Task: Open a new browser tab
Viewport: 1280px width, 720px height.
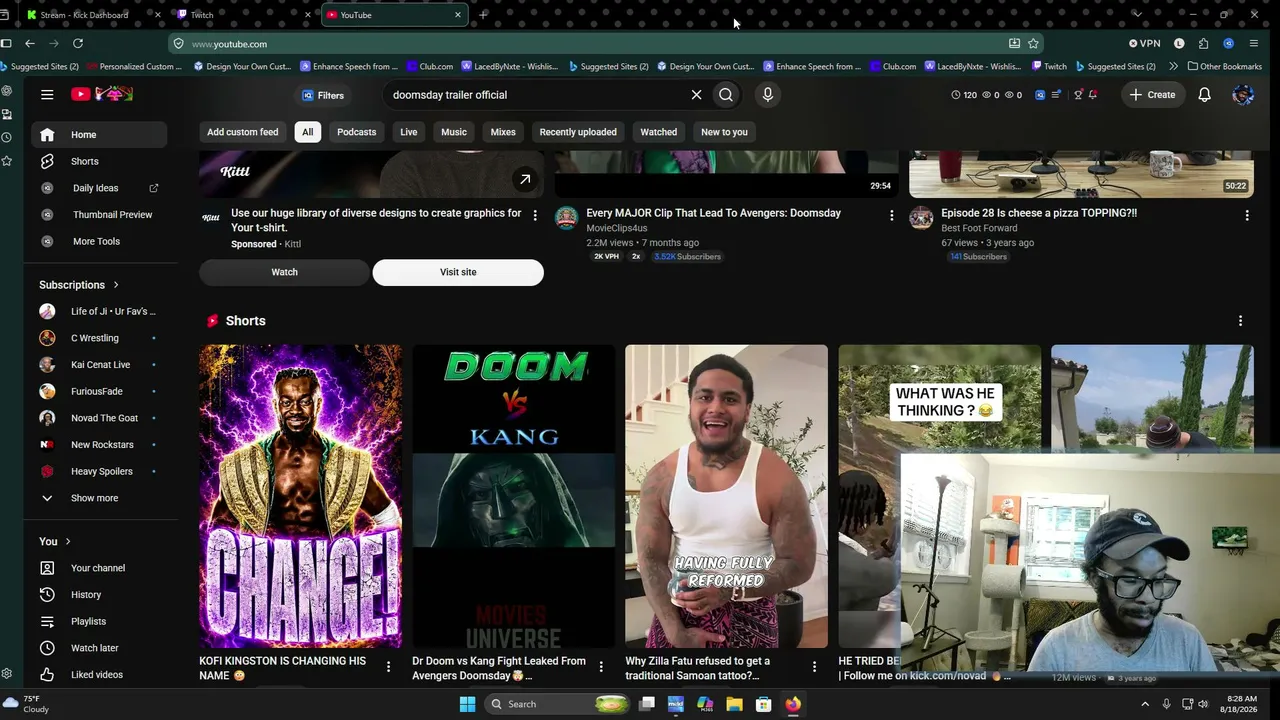Action: pyautogui.click(x=483, y=15)
